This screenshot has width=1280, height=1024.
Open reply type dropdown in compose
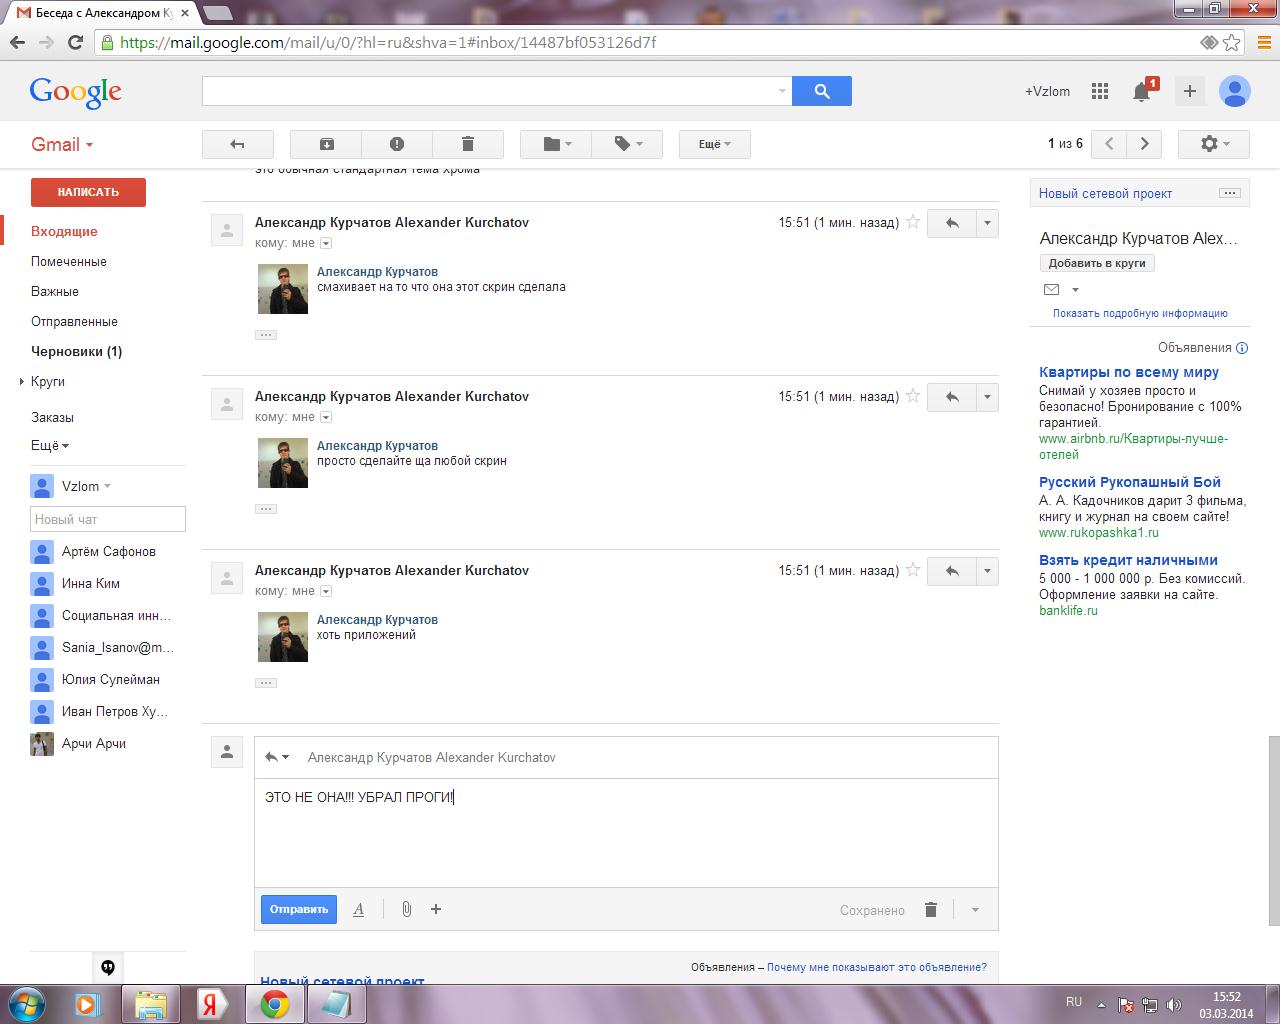(x=277, y=757)
